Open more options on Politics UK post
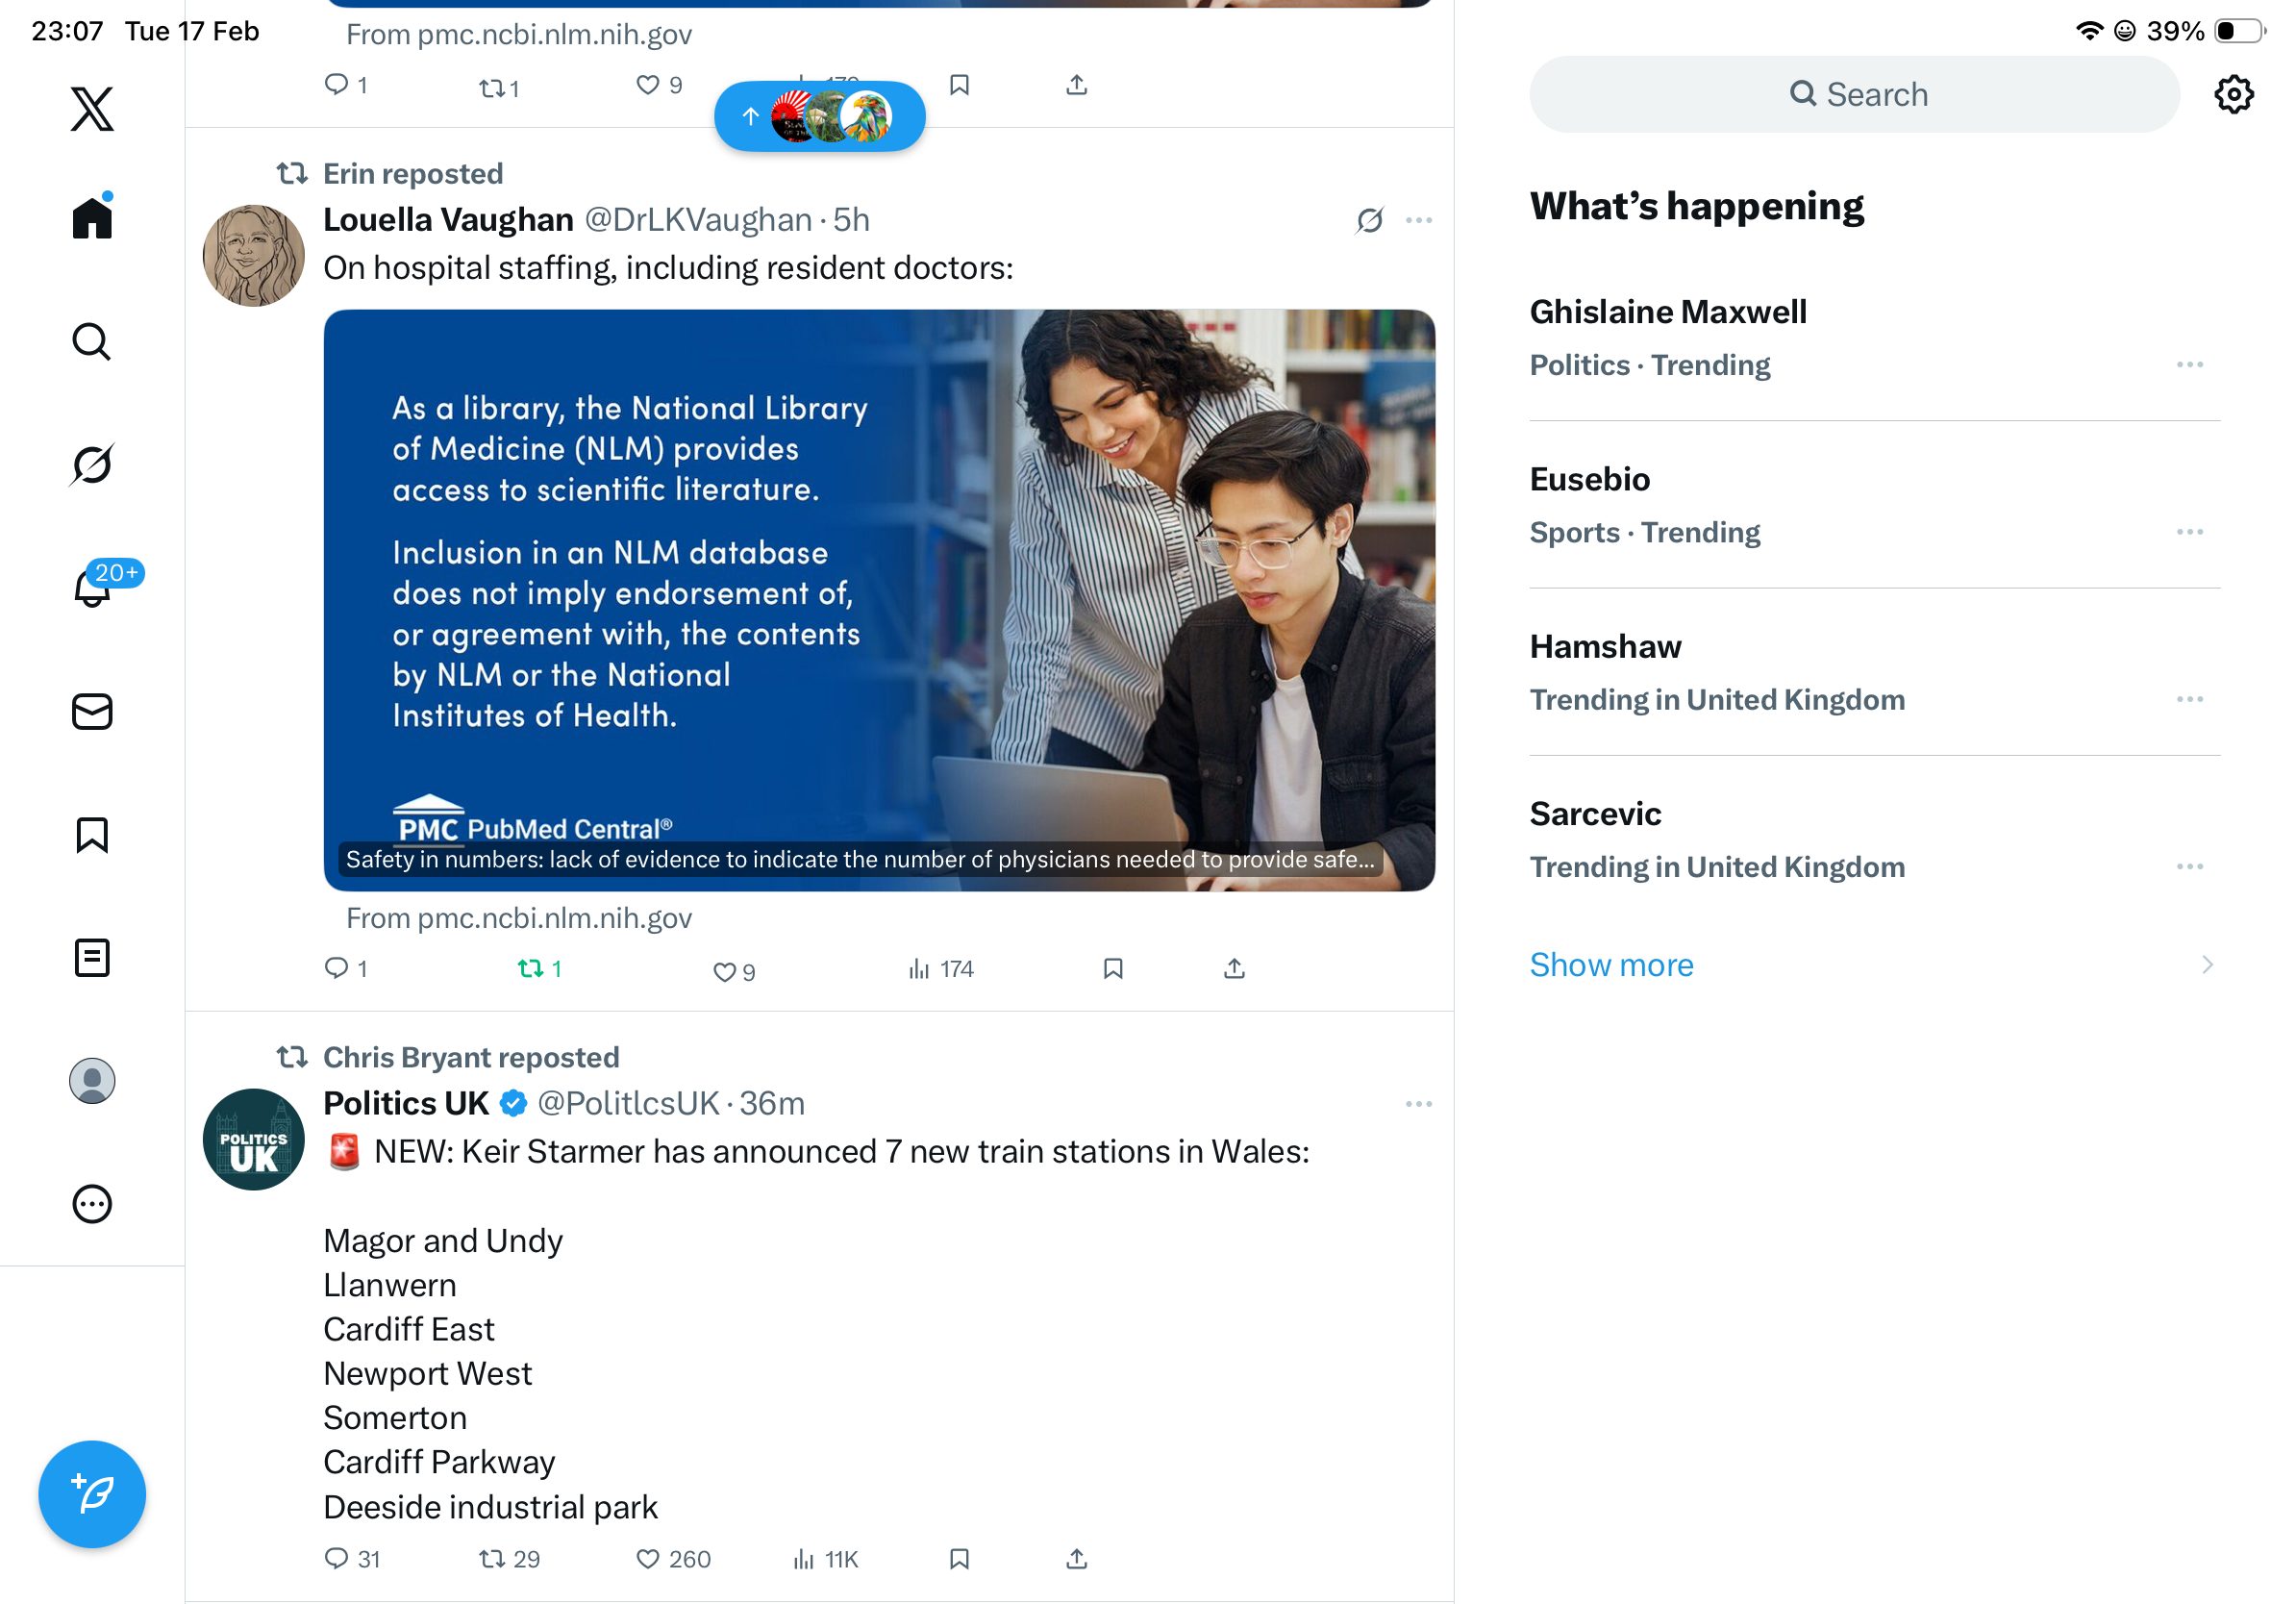2296x1604 pixels. click(x=1418, y=1104)
